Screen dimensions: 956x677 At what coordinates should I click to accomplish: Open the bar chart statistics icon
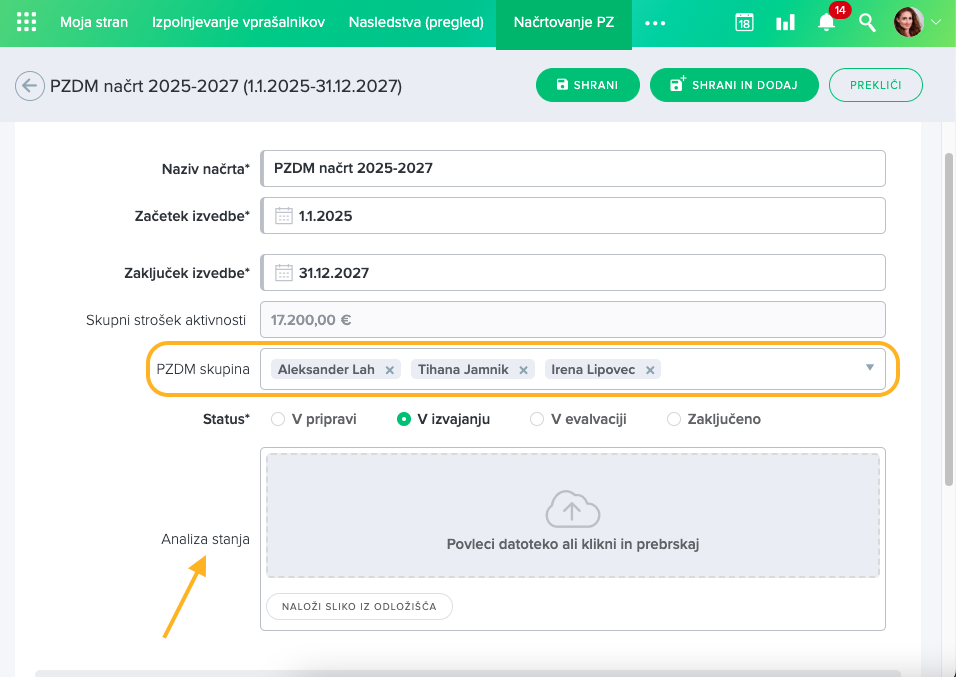click(x=785, y=22)
